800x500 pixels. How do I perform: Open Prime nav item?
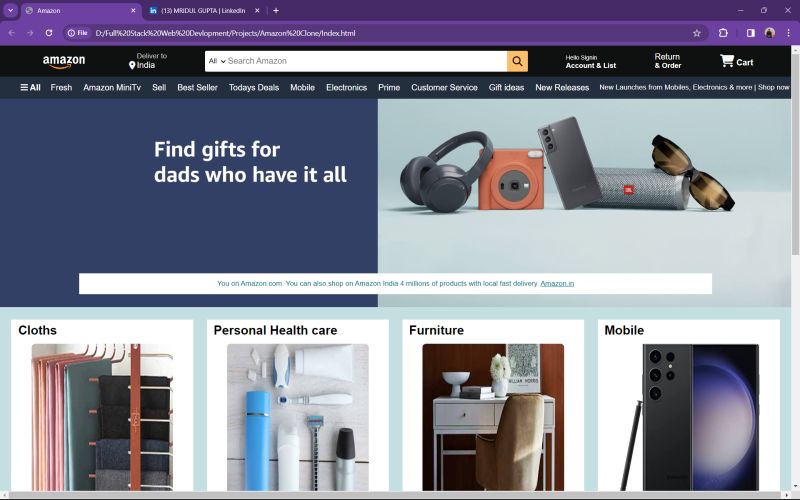(389, 87)
